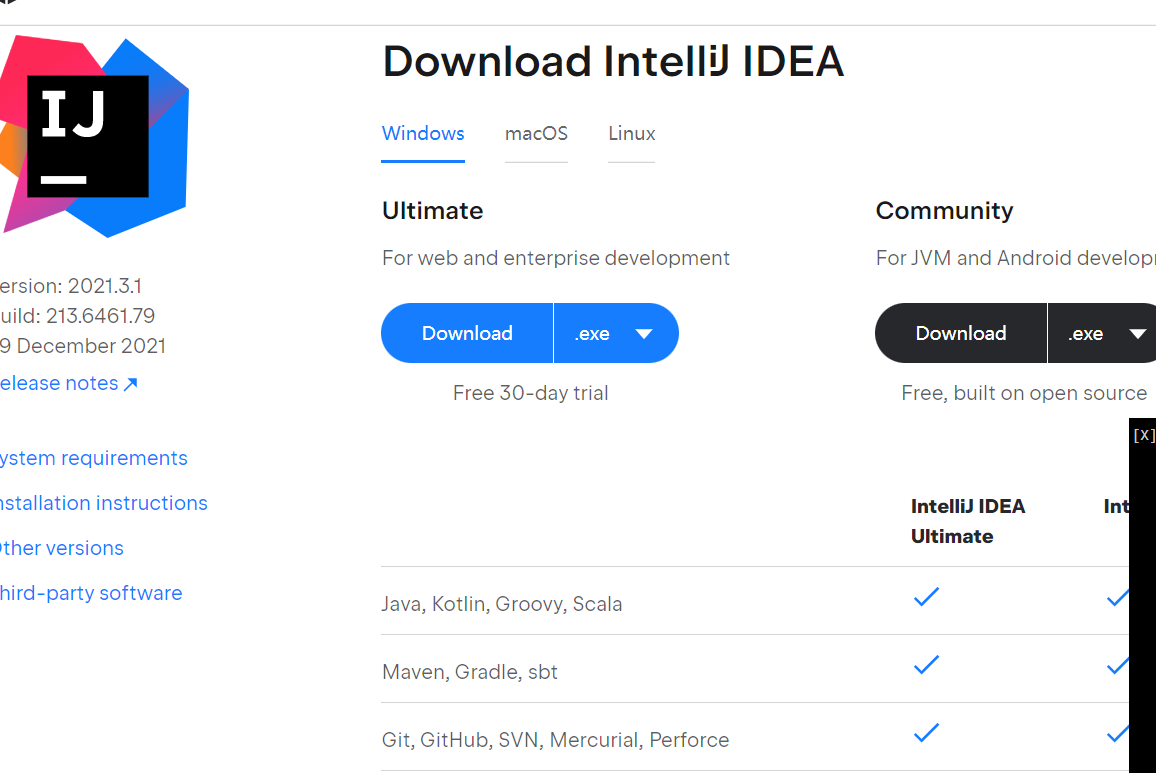Open the System requirements link
The height and width of the screenshot is (773, 1156).
point(94,458)
